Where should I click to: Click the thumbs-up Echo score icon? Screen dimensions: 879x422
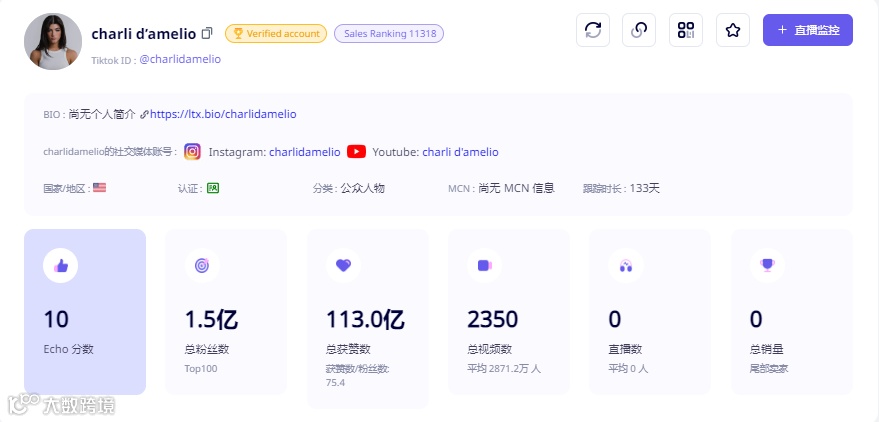61,265
